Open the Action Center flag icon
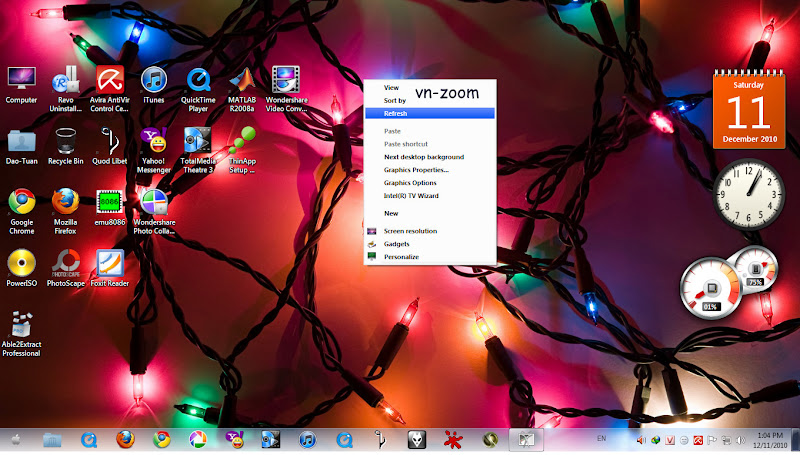 712,440
